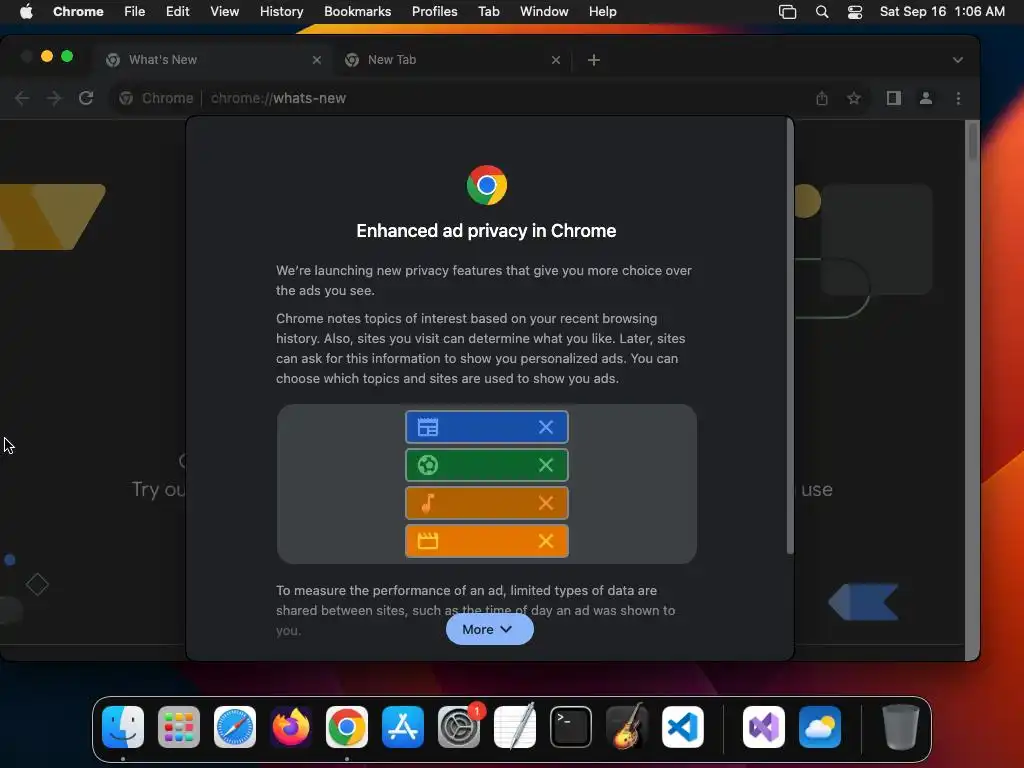Reload the current page
1024x768 pixels.
(x=86, y=98)
